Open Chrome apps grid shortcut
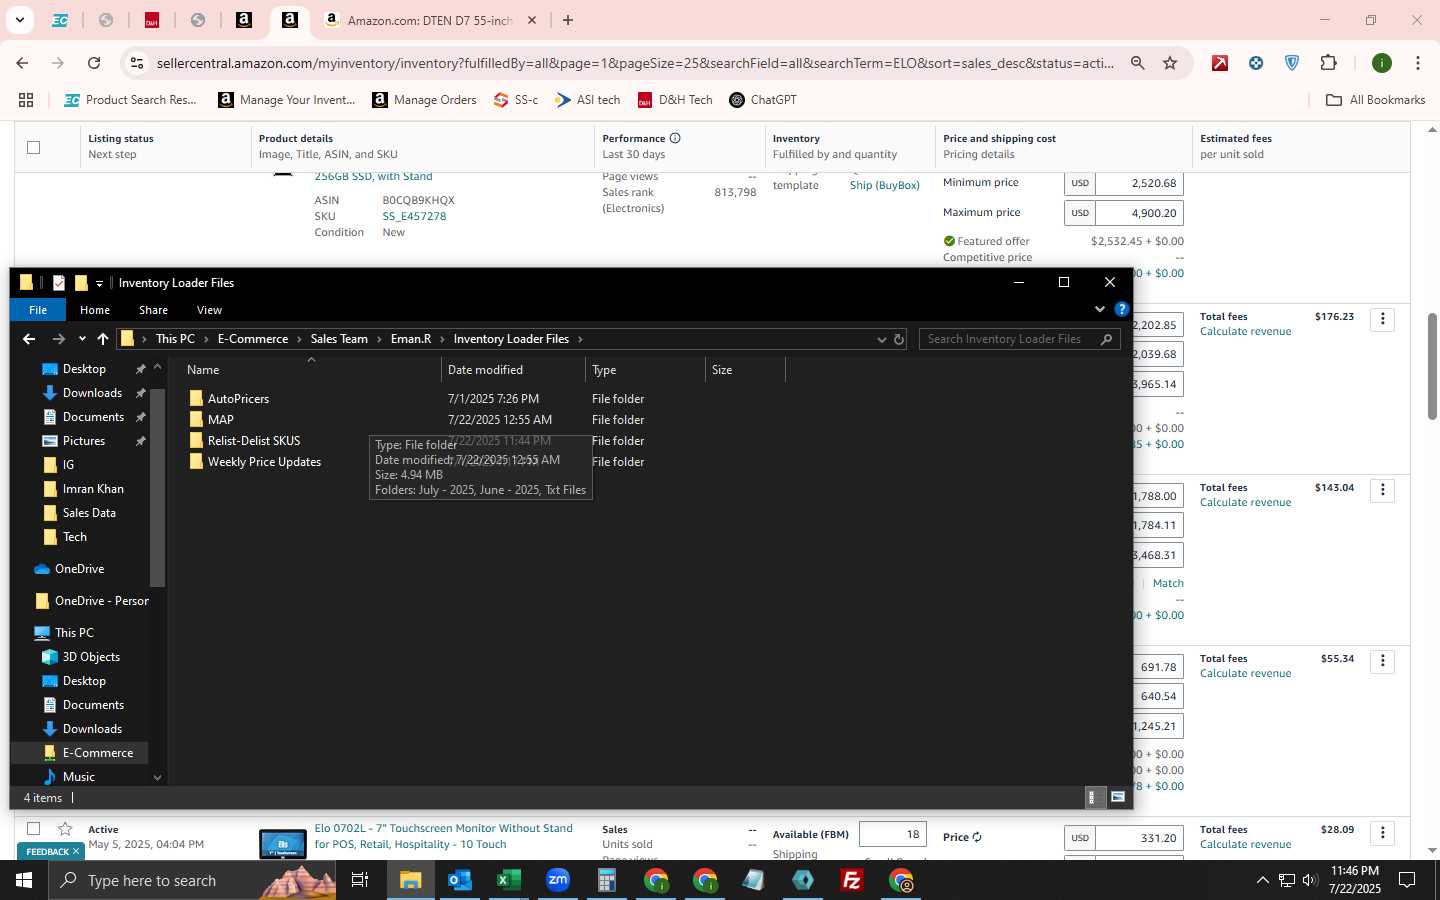This screenshot has height=900, width=1440. point(26,100)
